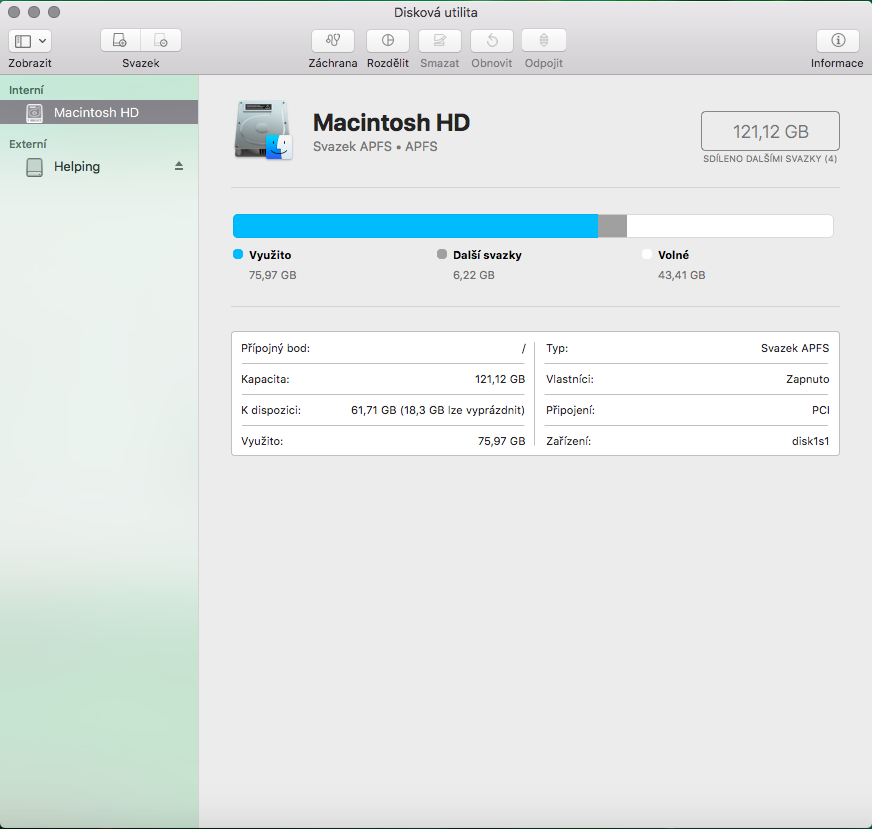Screen dimensions: 872x829
Task: Click the Kapacita 121,12 GB row value
Action: (500, 379)
